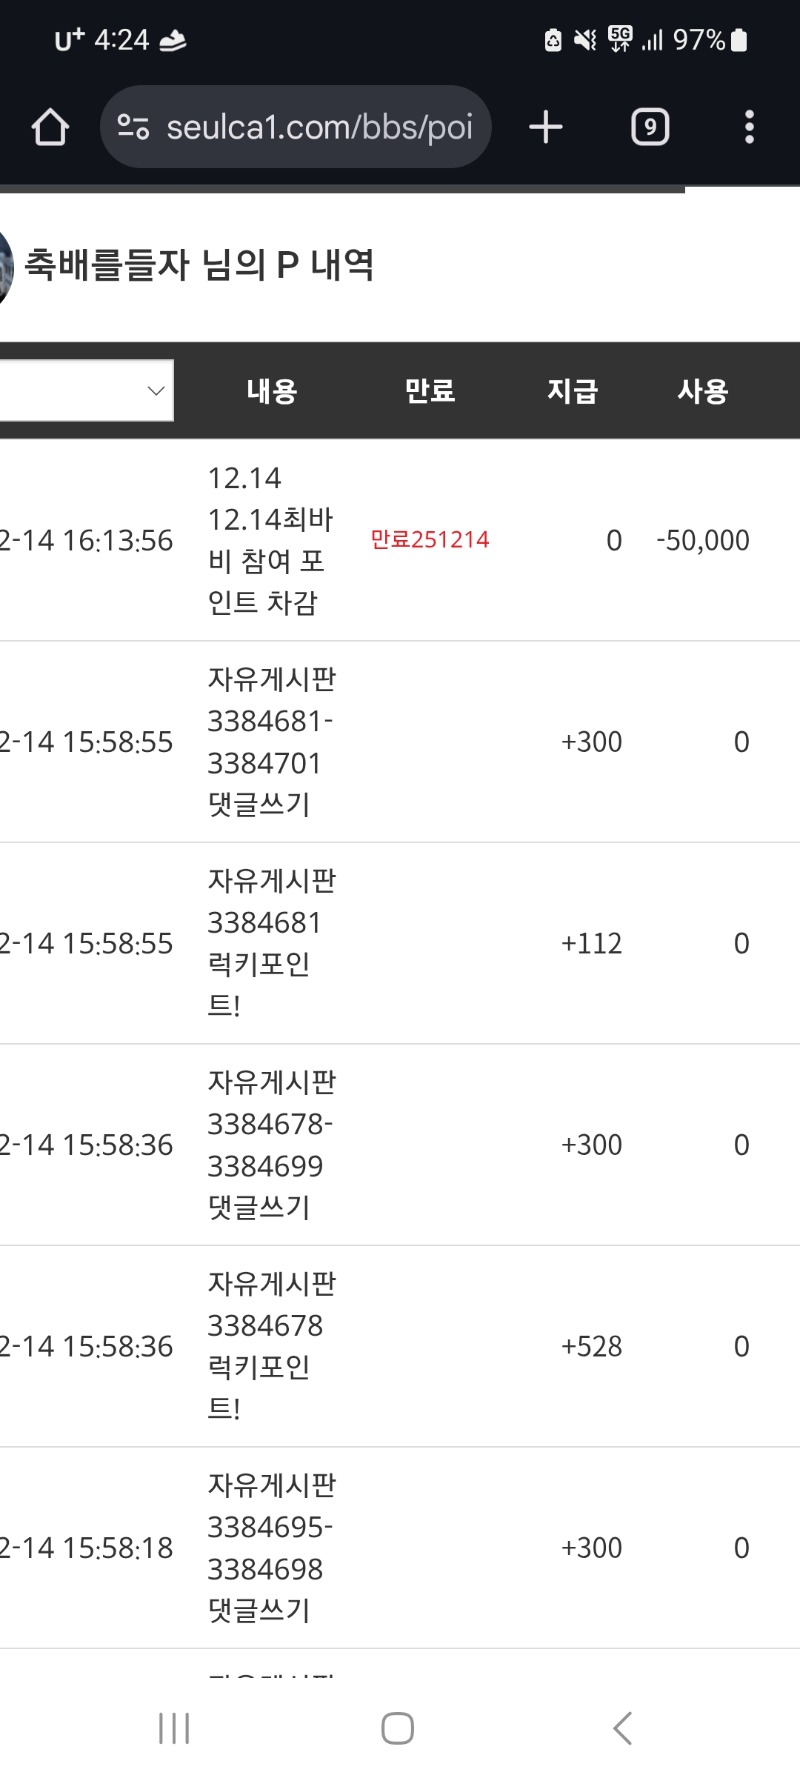Open the browser menu with three dots
800x1778 pixels.
[x=749, y=126]
